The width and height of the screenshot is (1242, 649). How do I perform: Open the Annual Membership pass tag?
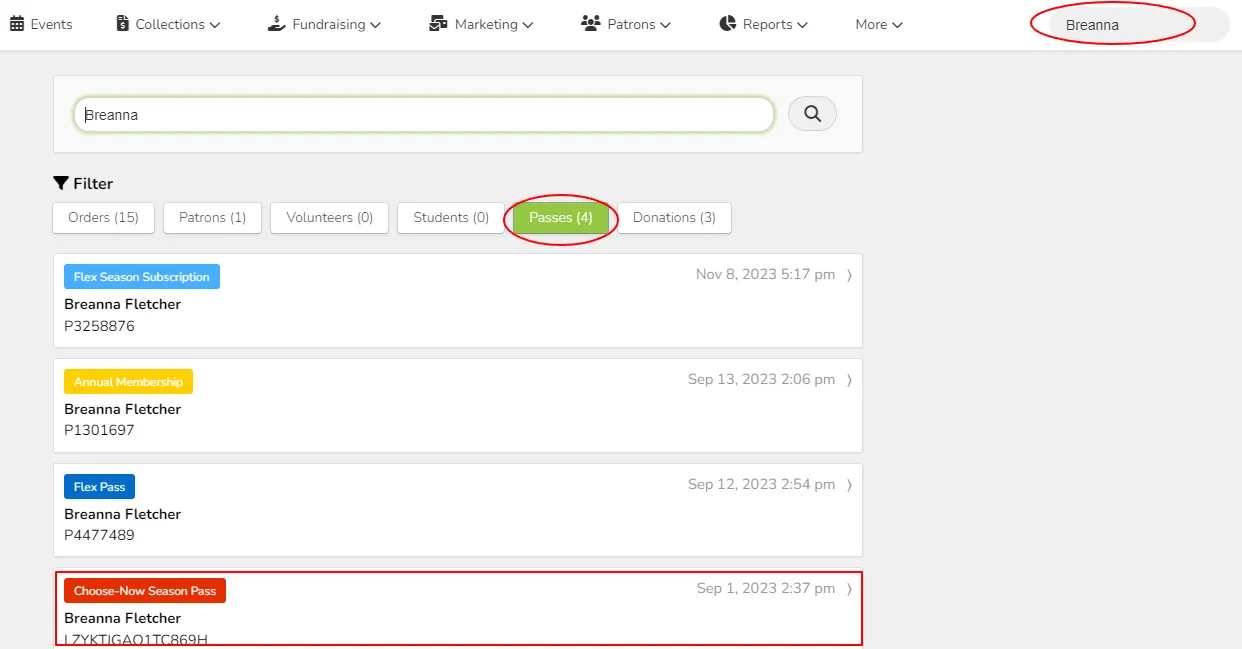coord(128,382)
